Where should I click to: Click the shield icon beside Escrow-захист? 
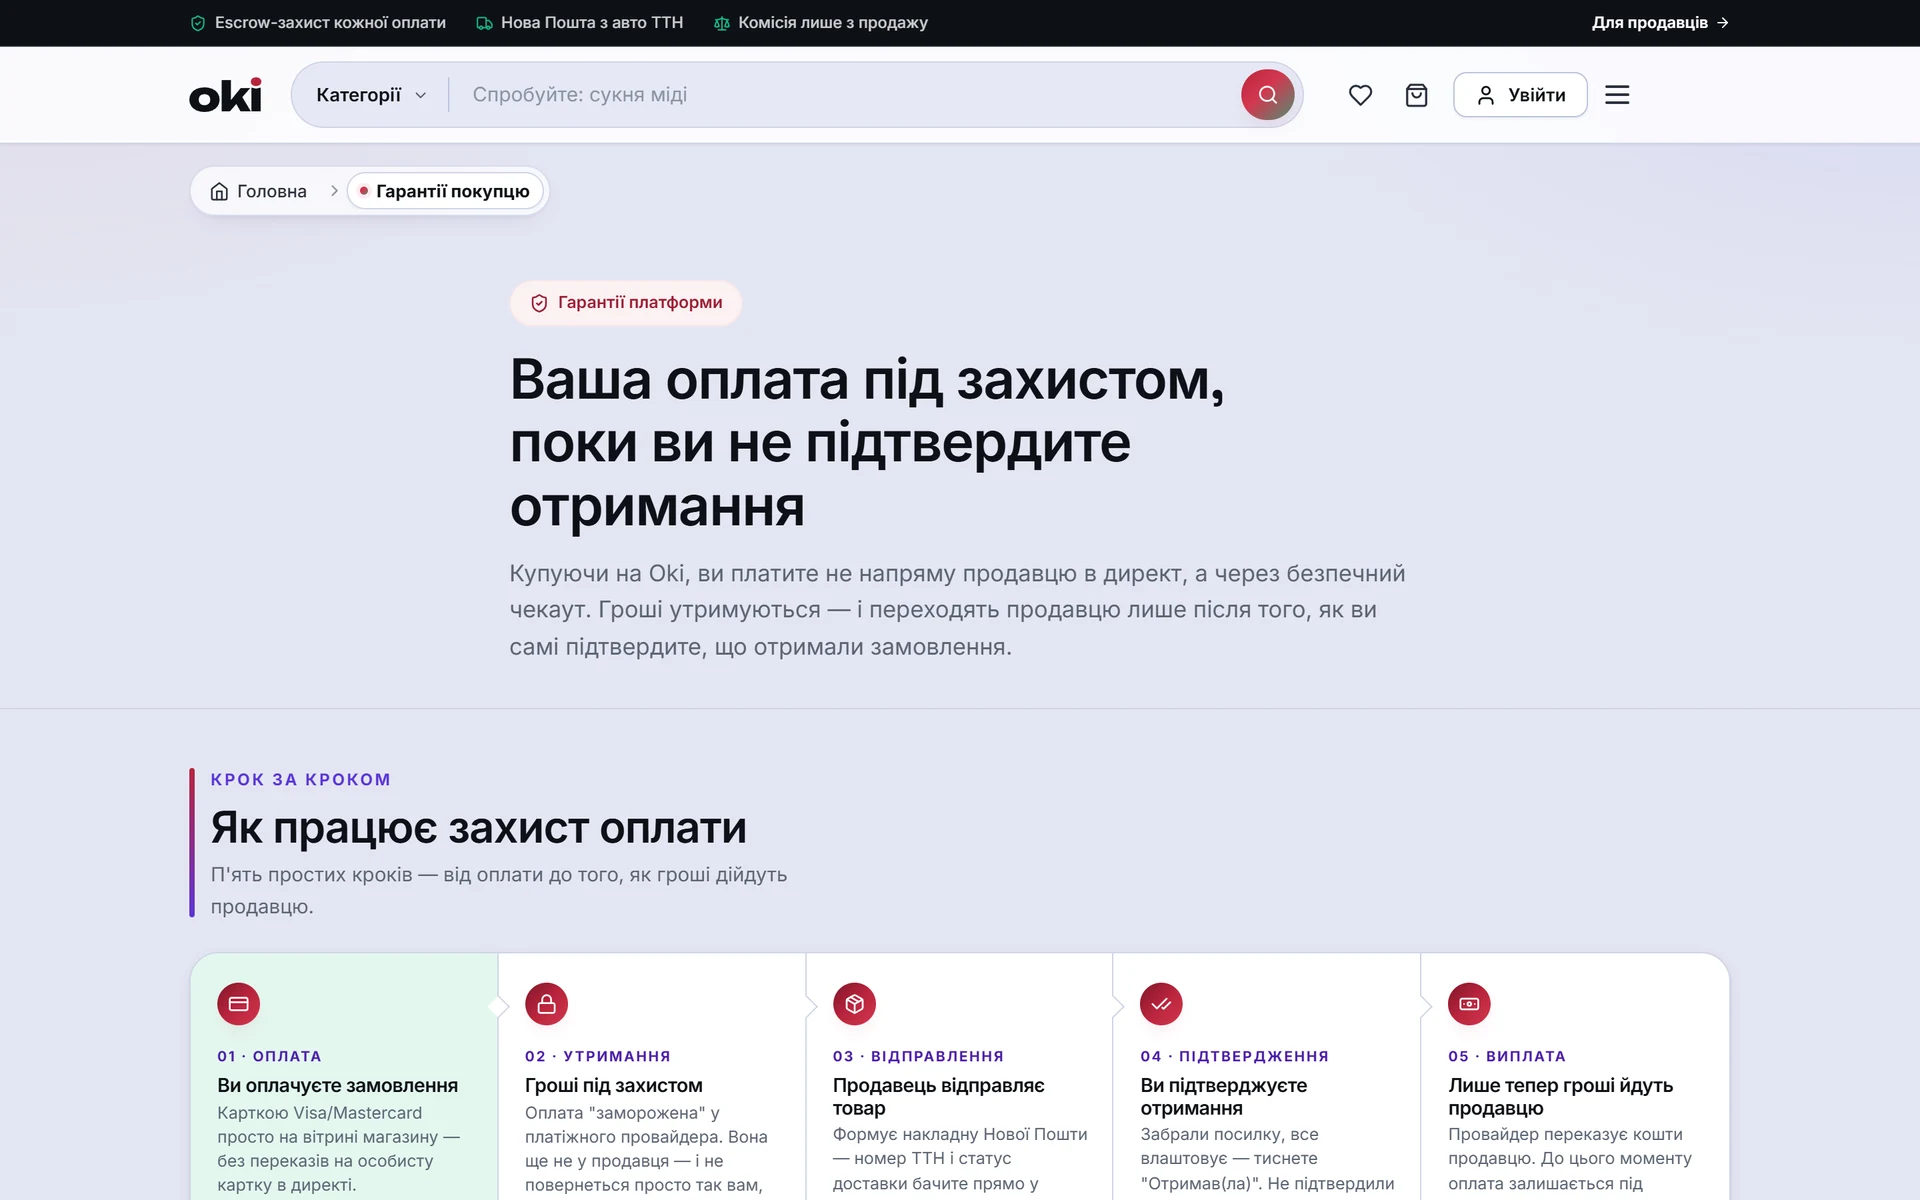click(x=198, y=23)
